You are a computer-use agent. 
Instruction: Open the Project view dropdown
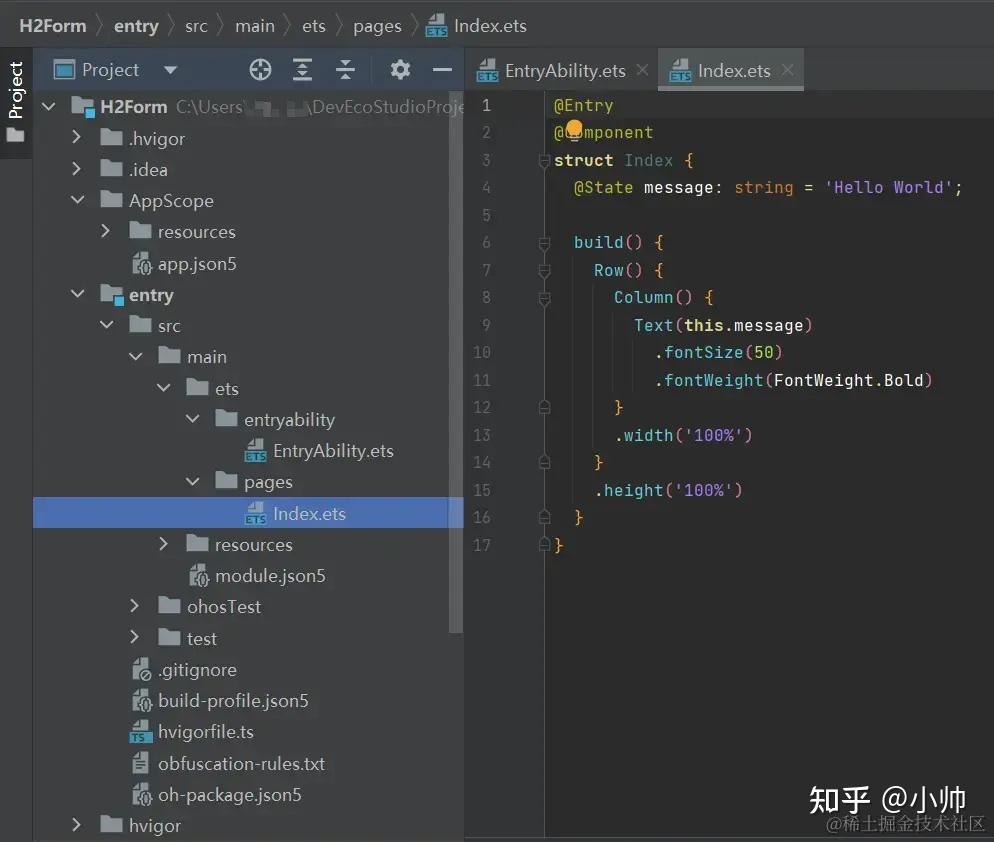coord(170,69)
